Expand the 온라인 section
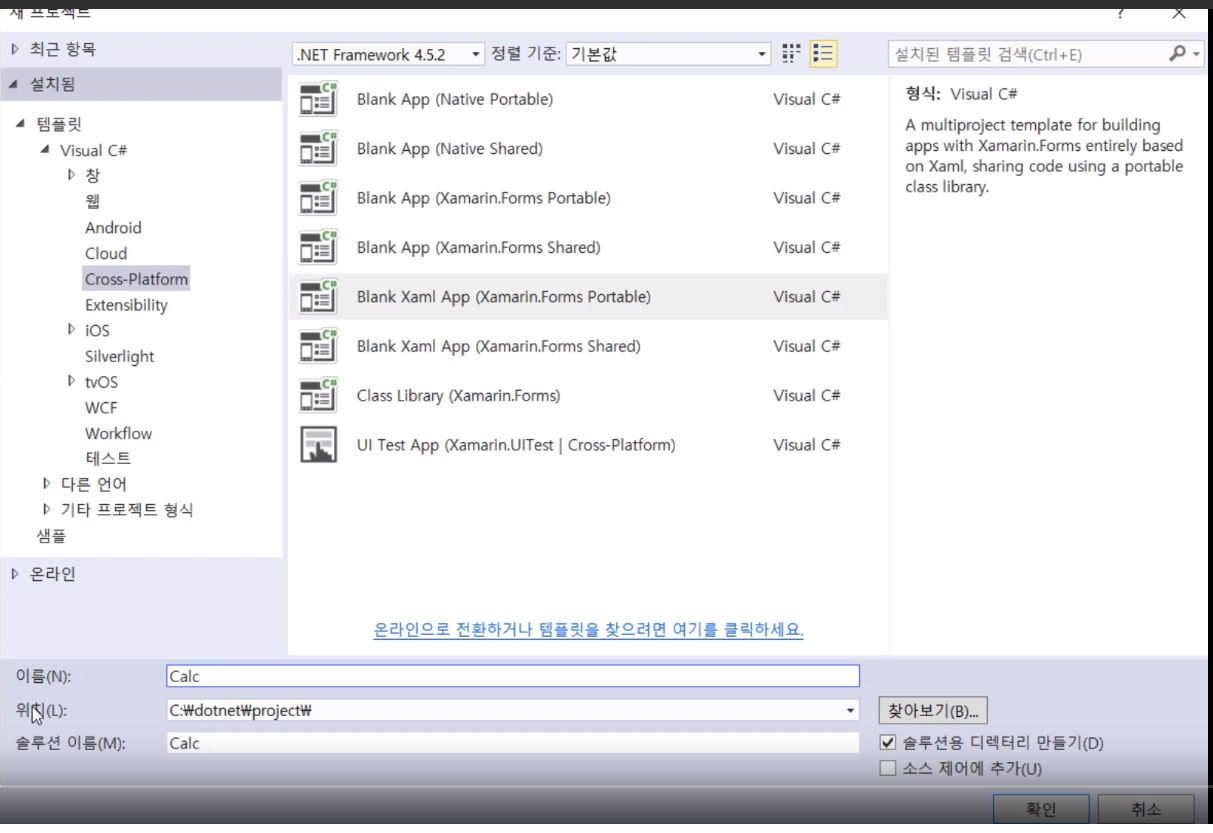 click(15, 573)
